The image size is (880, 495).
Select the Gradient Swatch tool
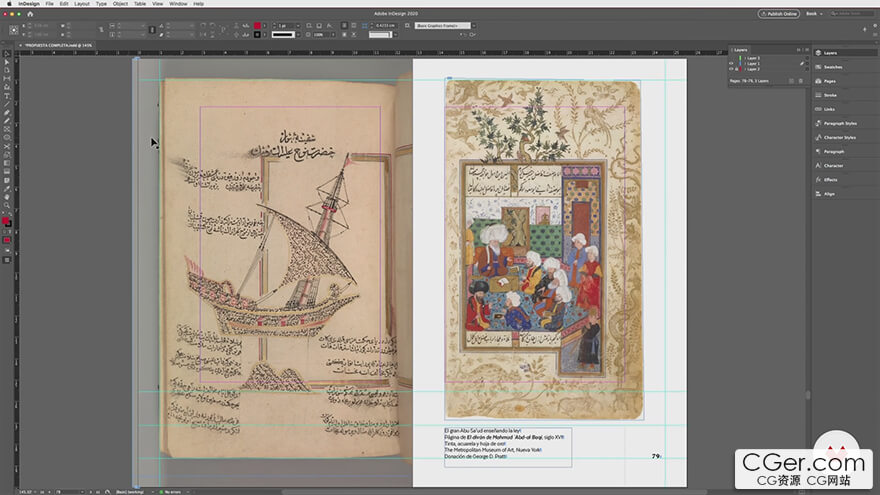coord(7,163)
